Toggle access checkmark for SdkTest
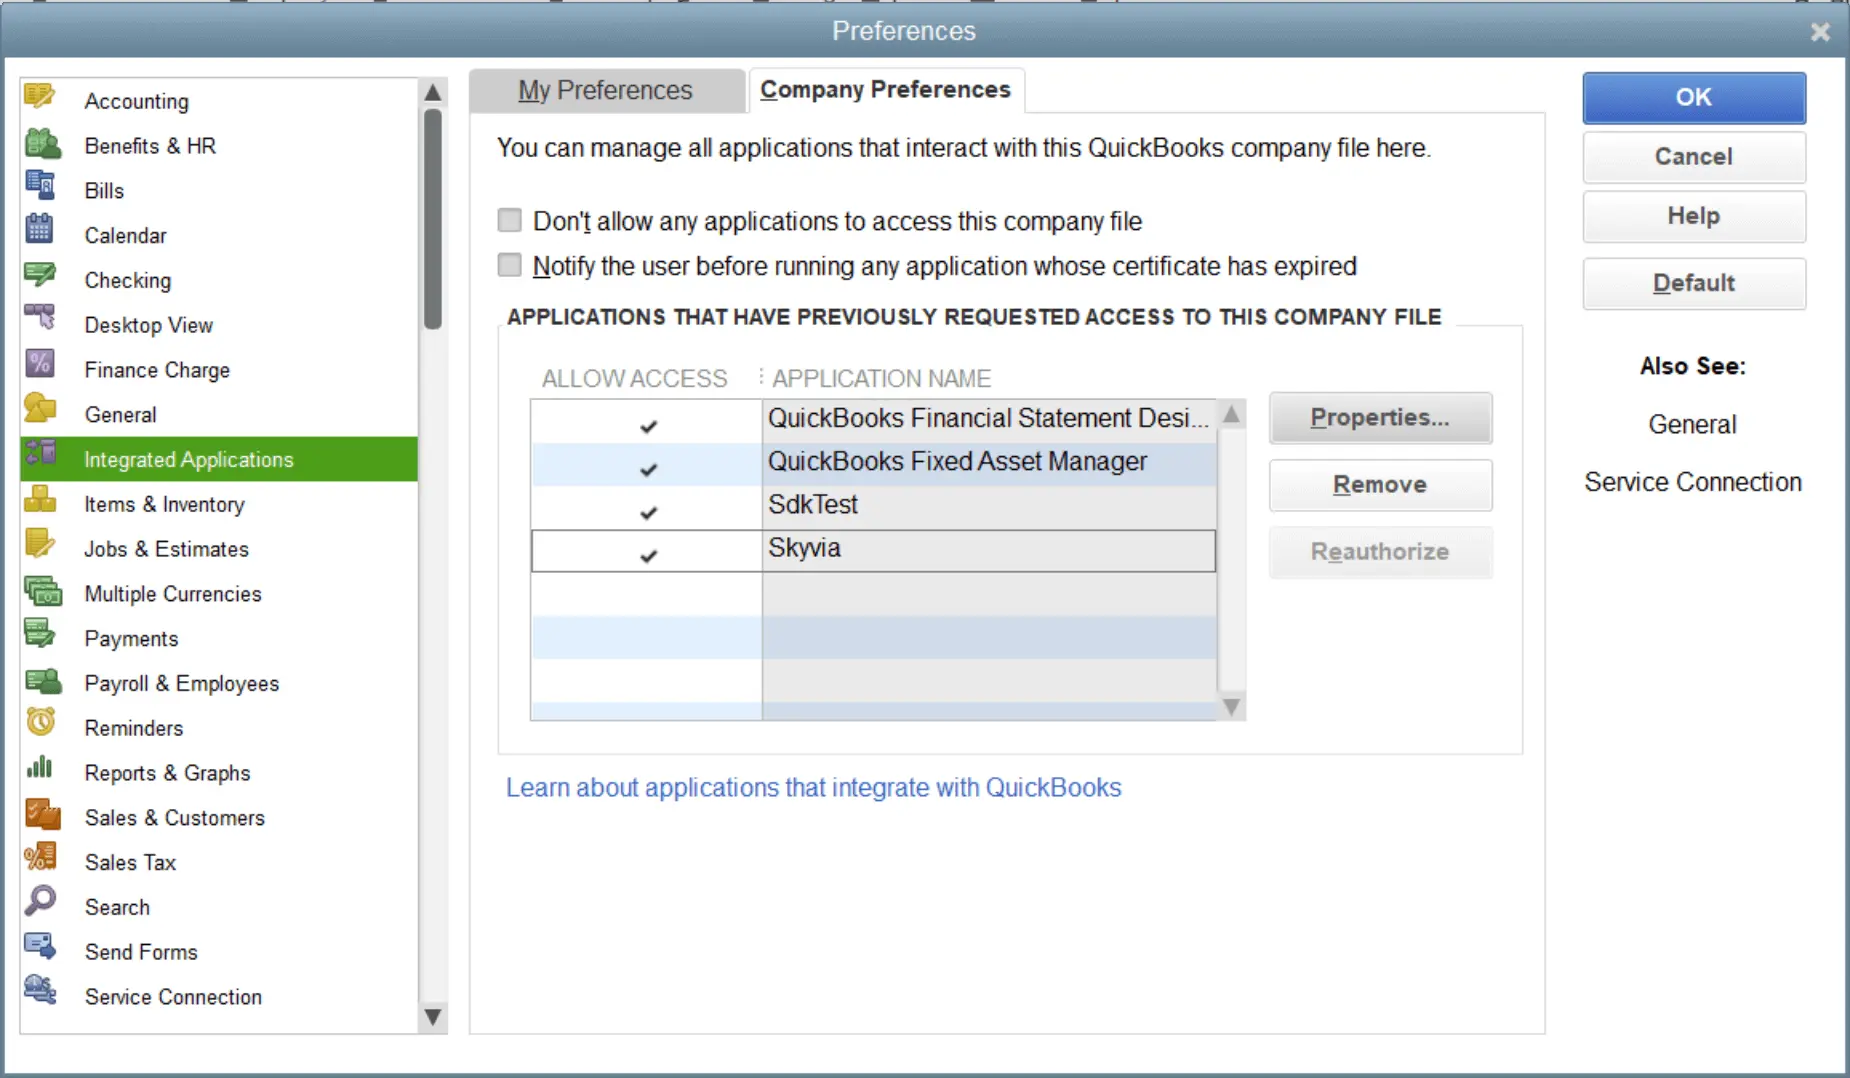 click(648, 512)
